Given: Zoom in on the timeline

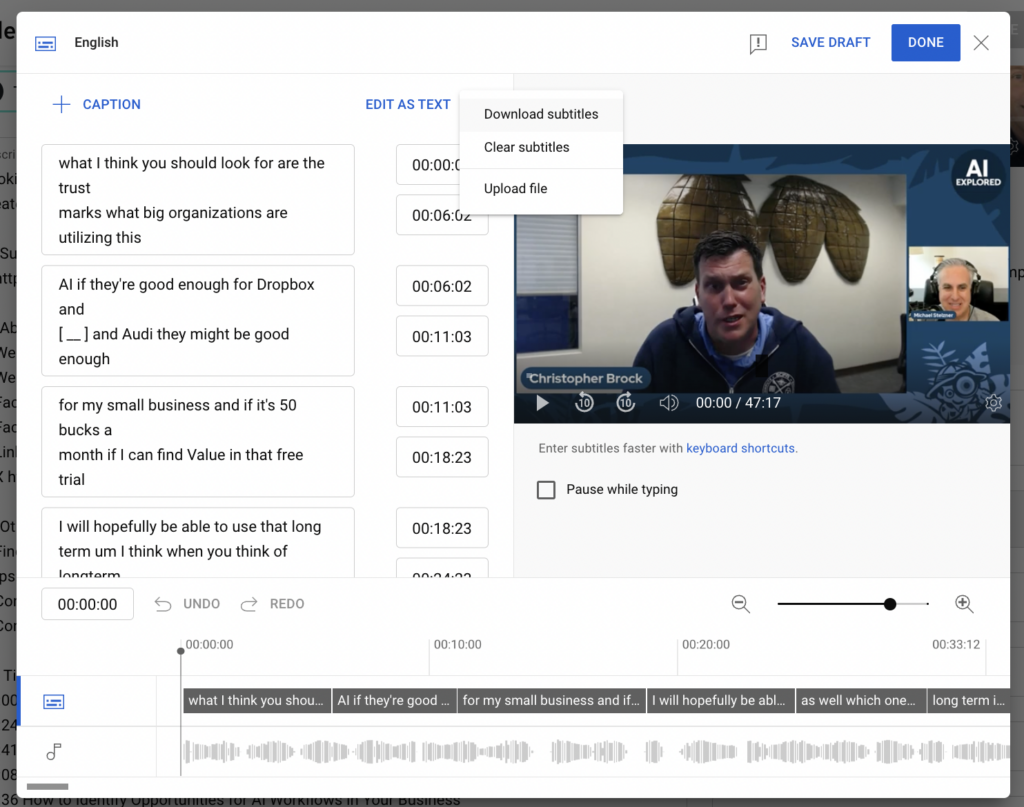Looking at the screenshot, I should [x=964, y=604].
